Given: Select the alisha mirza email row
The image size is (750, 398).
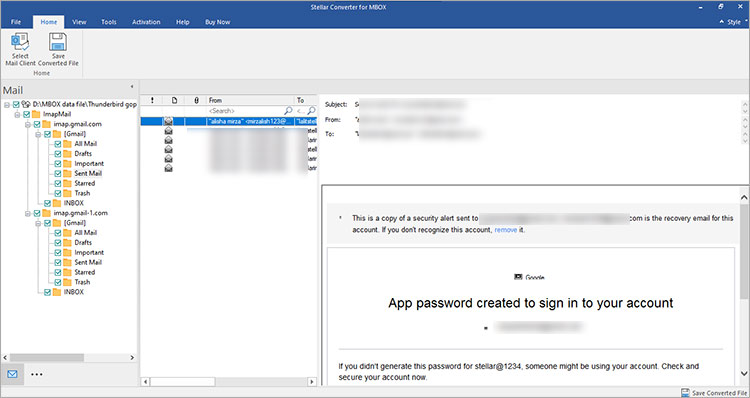Looking at the screenshot, I should coord(229,122).
